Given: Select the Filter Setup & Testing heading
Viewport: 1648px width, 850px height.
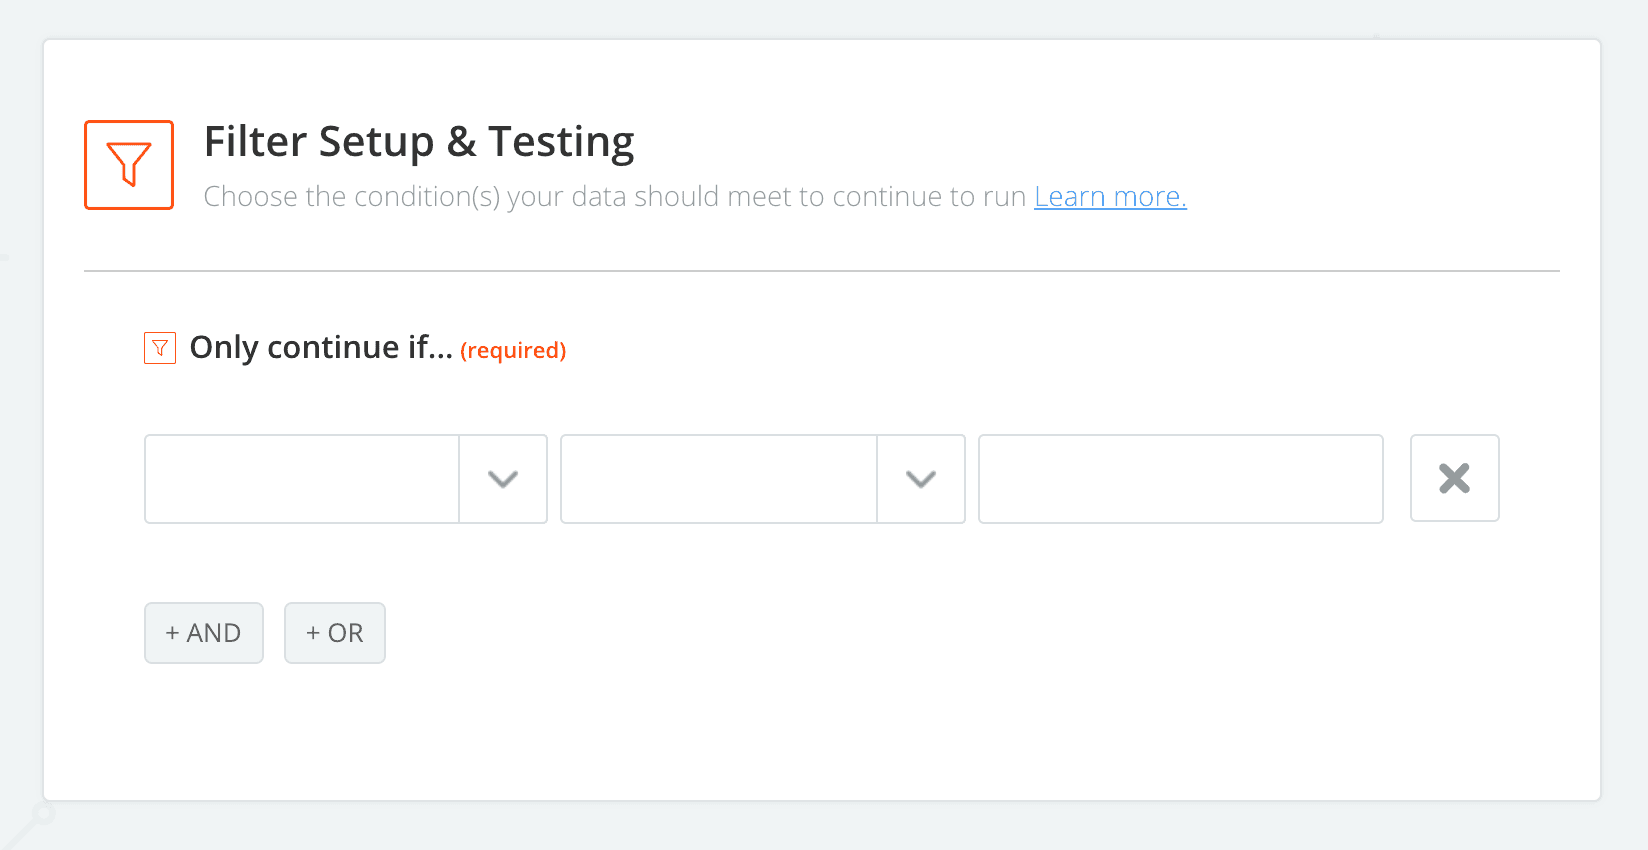Looking at the screenshot, I should pyautogui.click(x=419, y=141).
